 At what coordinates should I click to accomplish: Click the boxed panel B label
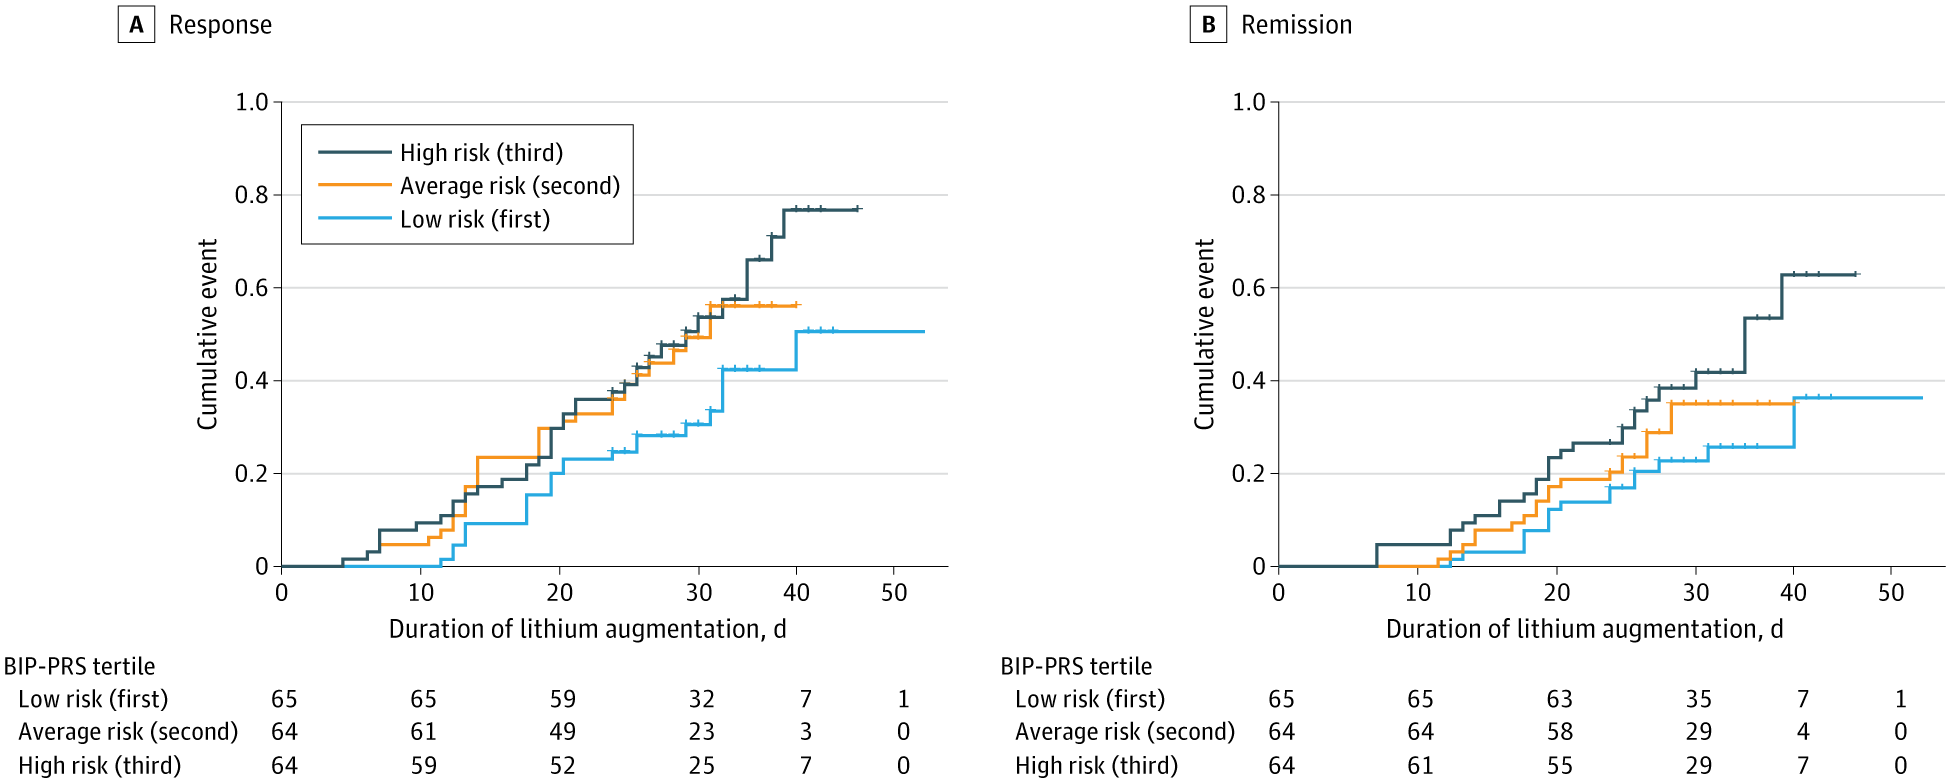click(1208, 25)
